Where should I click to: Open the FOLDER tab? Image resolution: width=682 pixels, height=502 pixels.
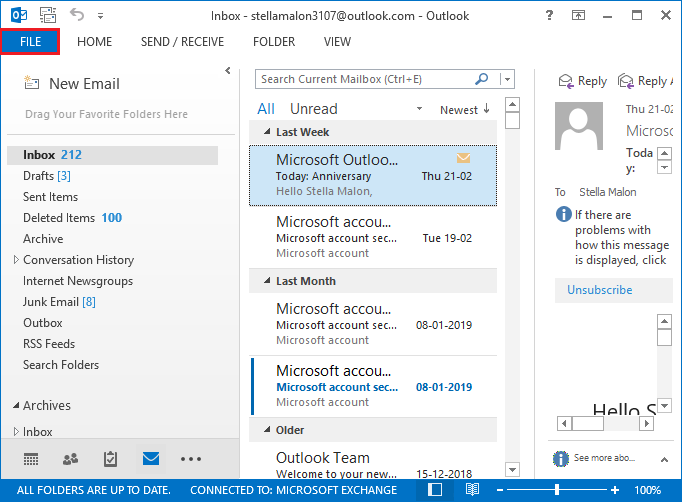(x=274, y=42)
